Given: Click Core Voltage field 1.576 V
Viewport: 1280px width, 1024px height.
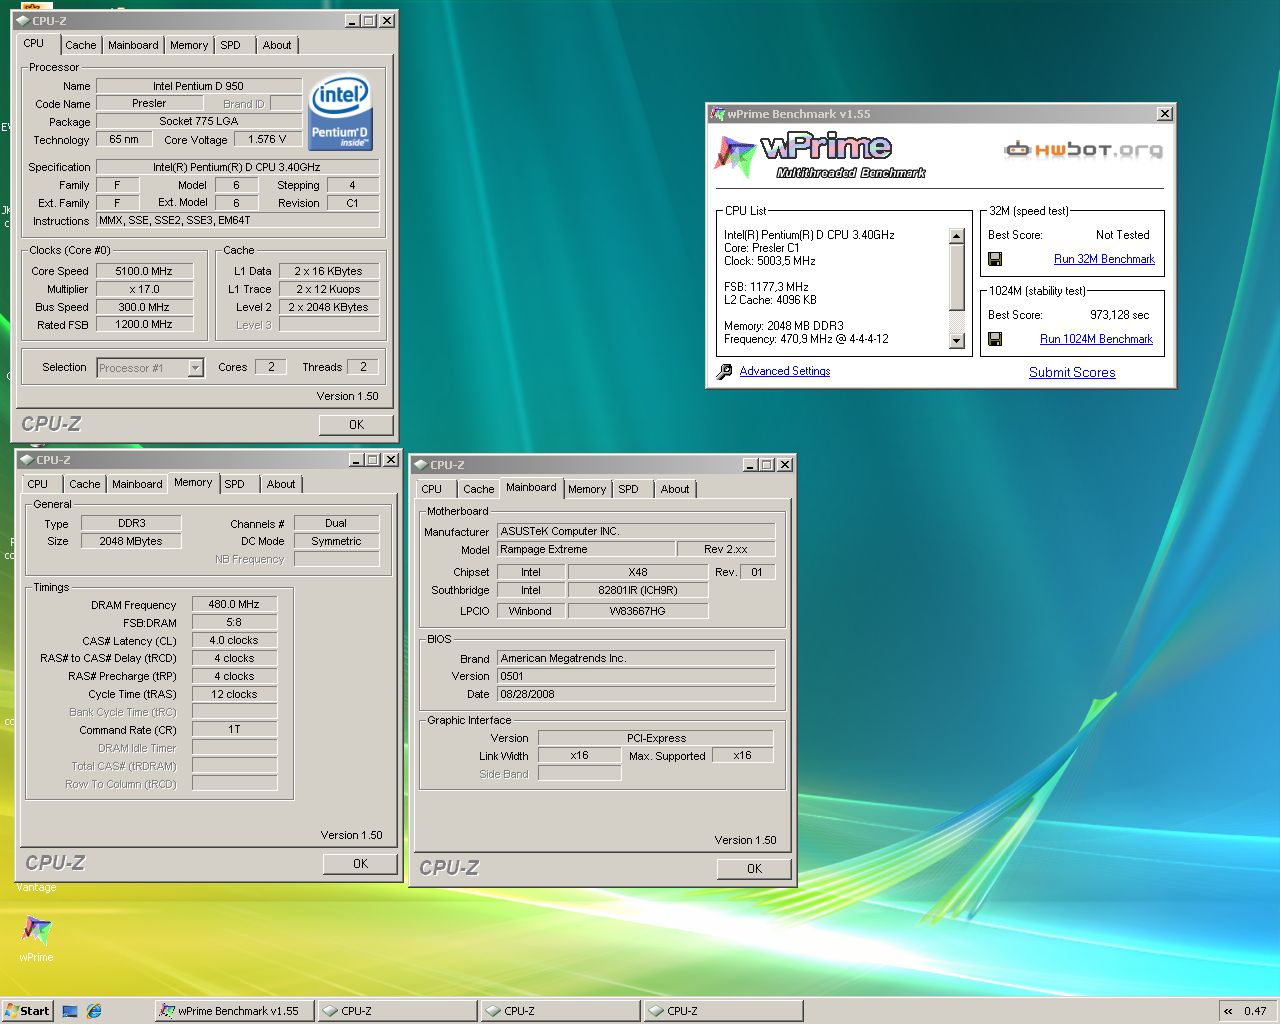Looking at the screenshot, I should (267, 139).
